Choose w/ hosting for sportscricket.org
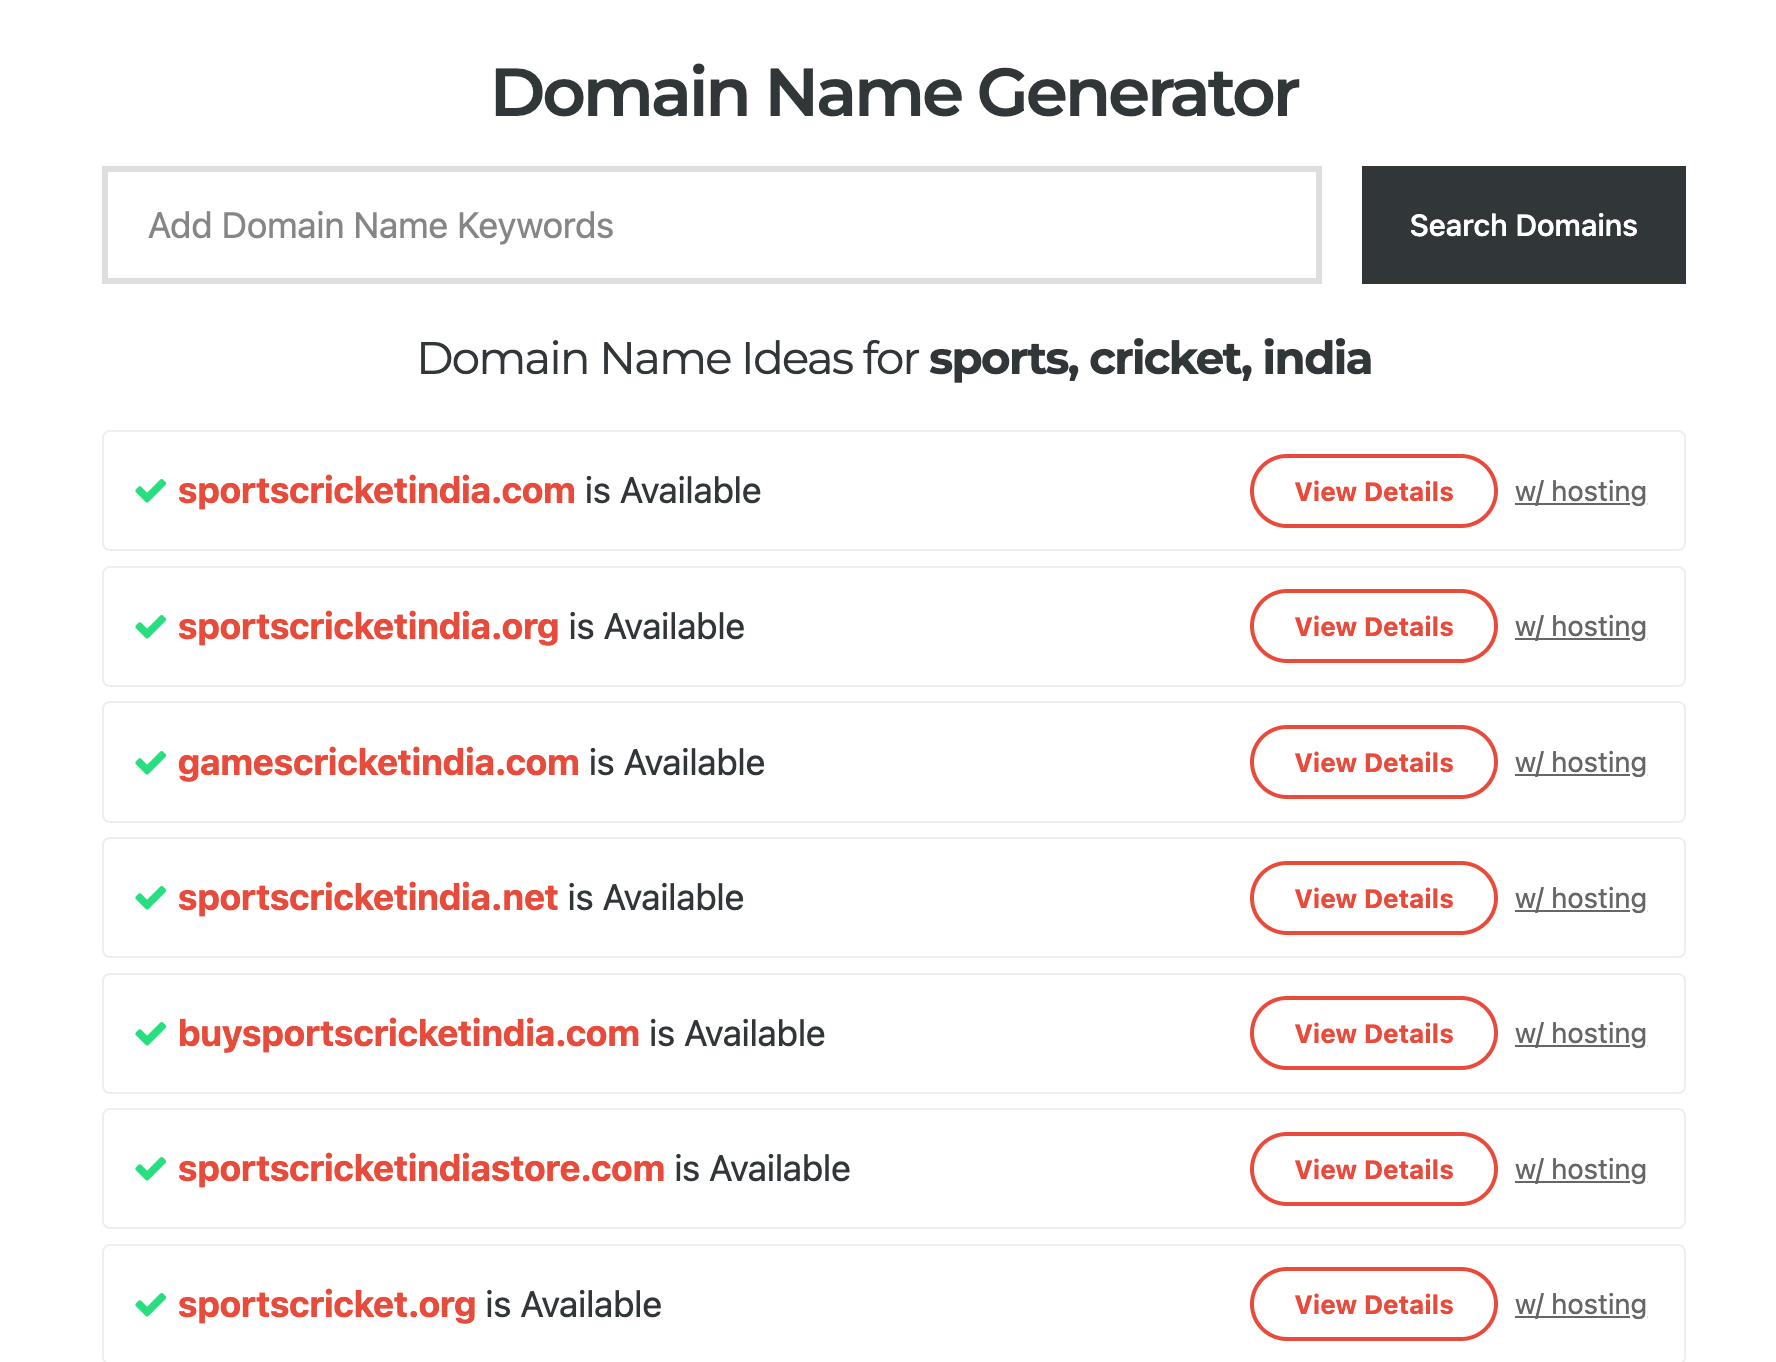This screenshot has height=1362, width=1776. pos(1580,1304)
